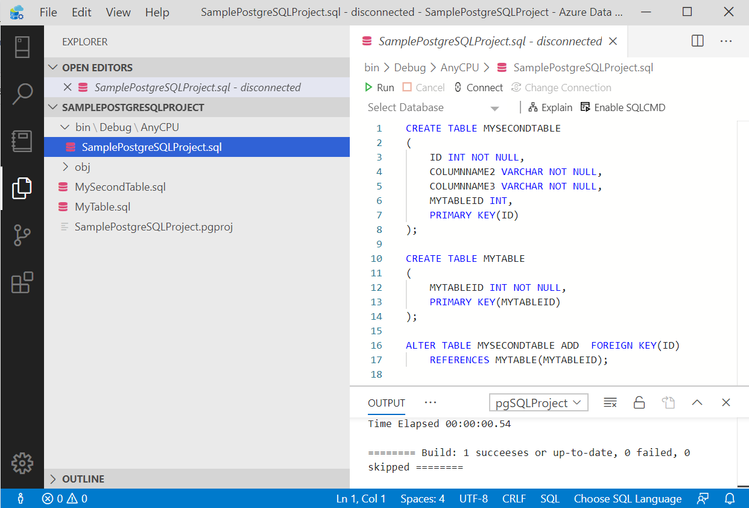Click Connect in query toolbar
Image resolution: width=749 pixels, height=508 pixels.
pyautogui.click(x=478, y=87)
